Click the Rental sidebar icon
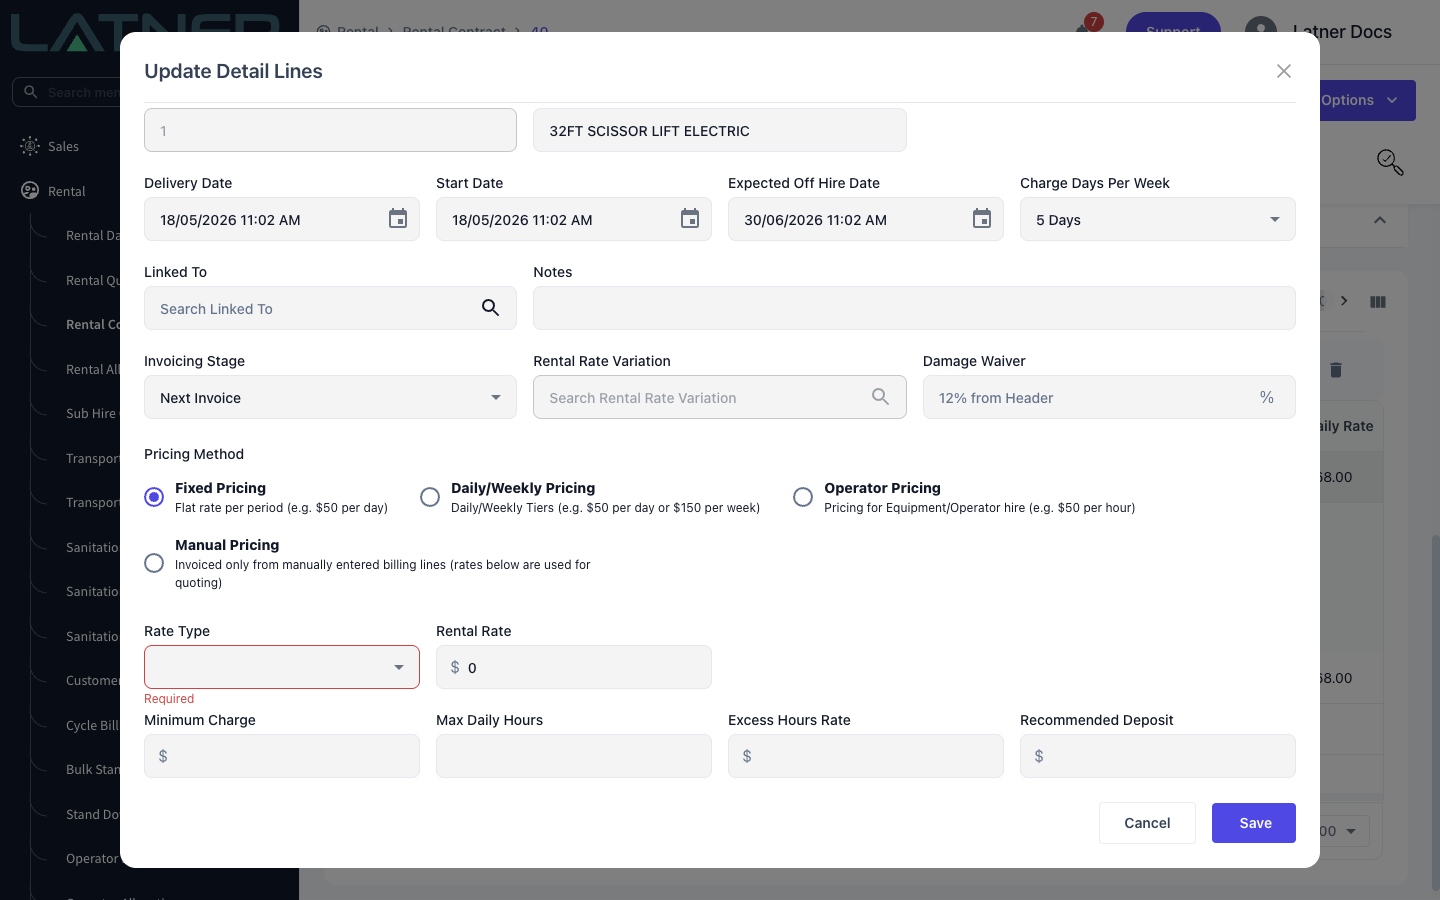 (x=30, y=191)
